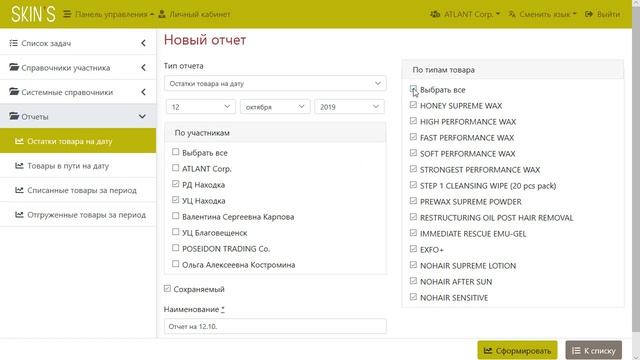Image resolution: width=640 pixels, height=360 pixels.
Task: Uncheck NOHAIR SUPREME LOTION
Action: coord(413,265)
